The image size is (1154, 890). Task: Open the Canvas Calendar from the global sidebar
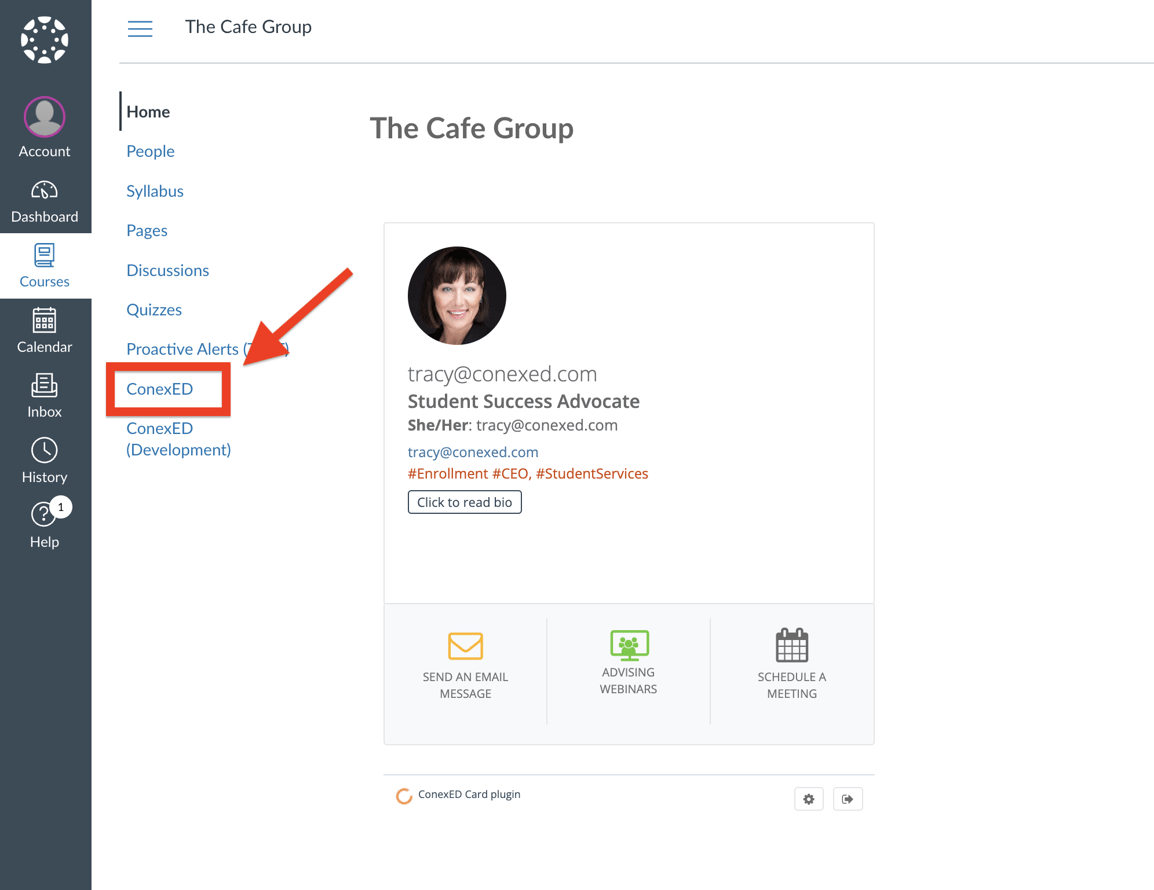pos(44,330)
